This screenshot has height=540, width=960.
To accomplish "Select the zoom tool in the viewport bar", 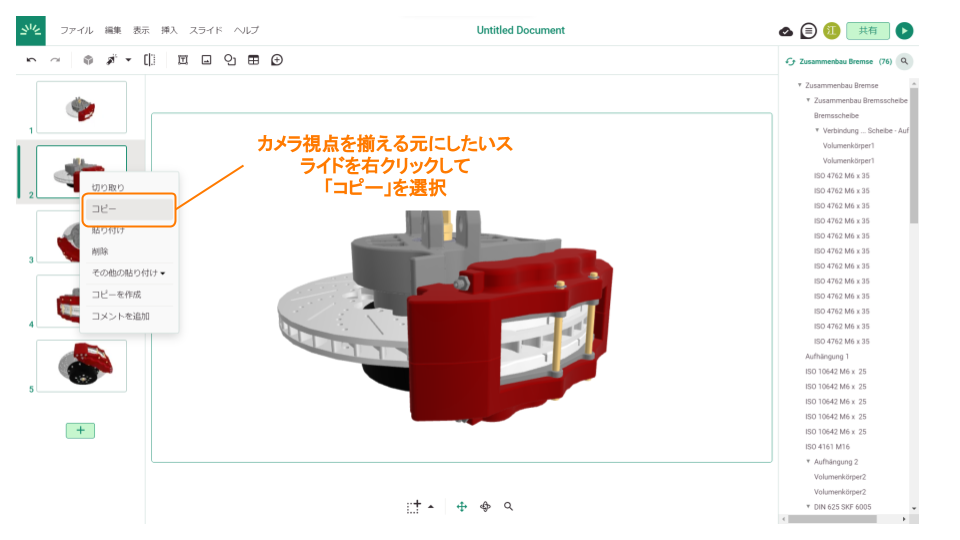I will tap(508, 506).
